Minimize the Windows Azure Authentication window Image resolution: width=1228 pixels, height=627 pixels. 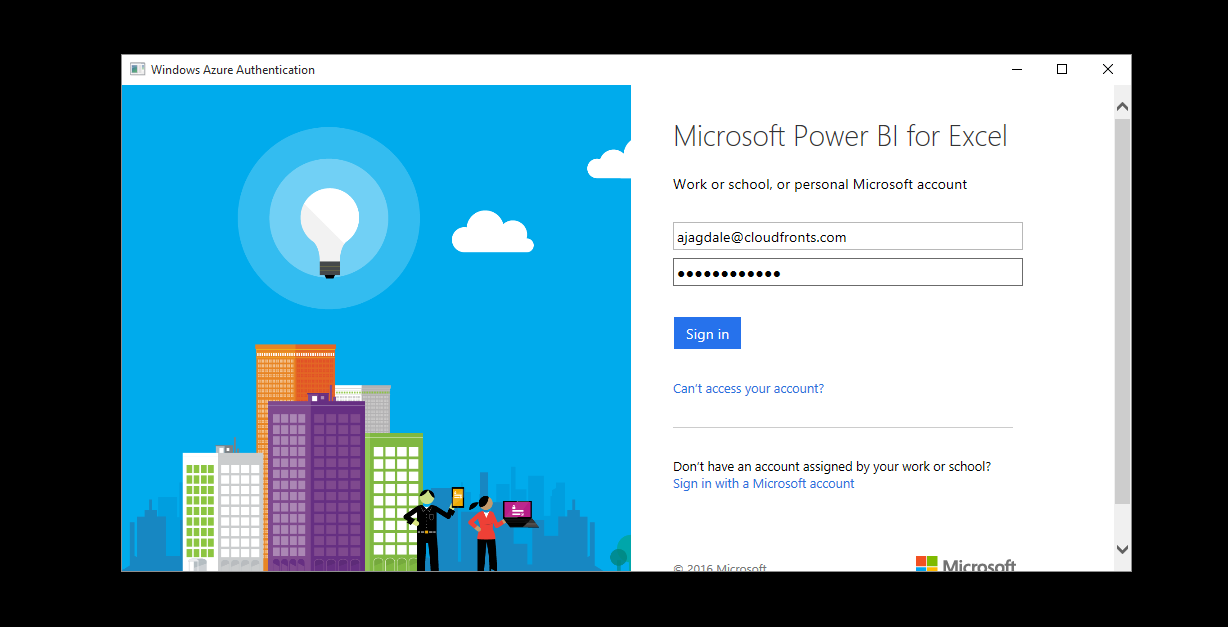1016,70
